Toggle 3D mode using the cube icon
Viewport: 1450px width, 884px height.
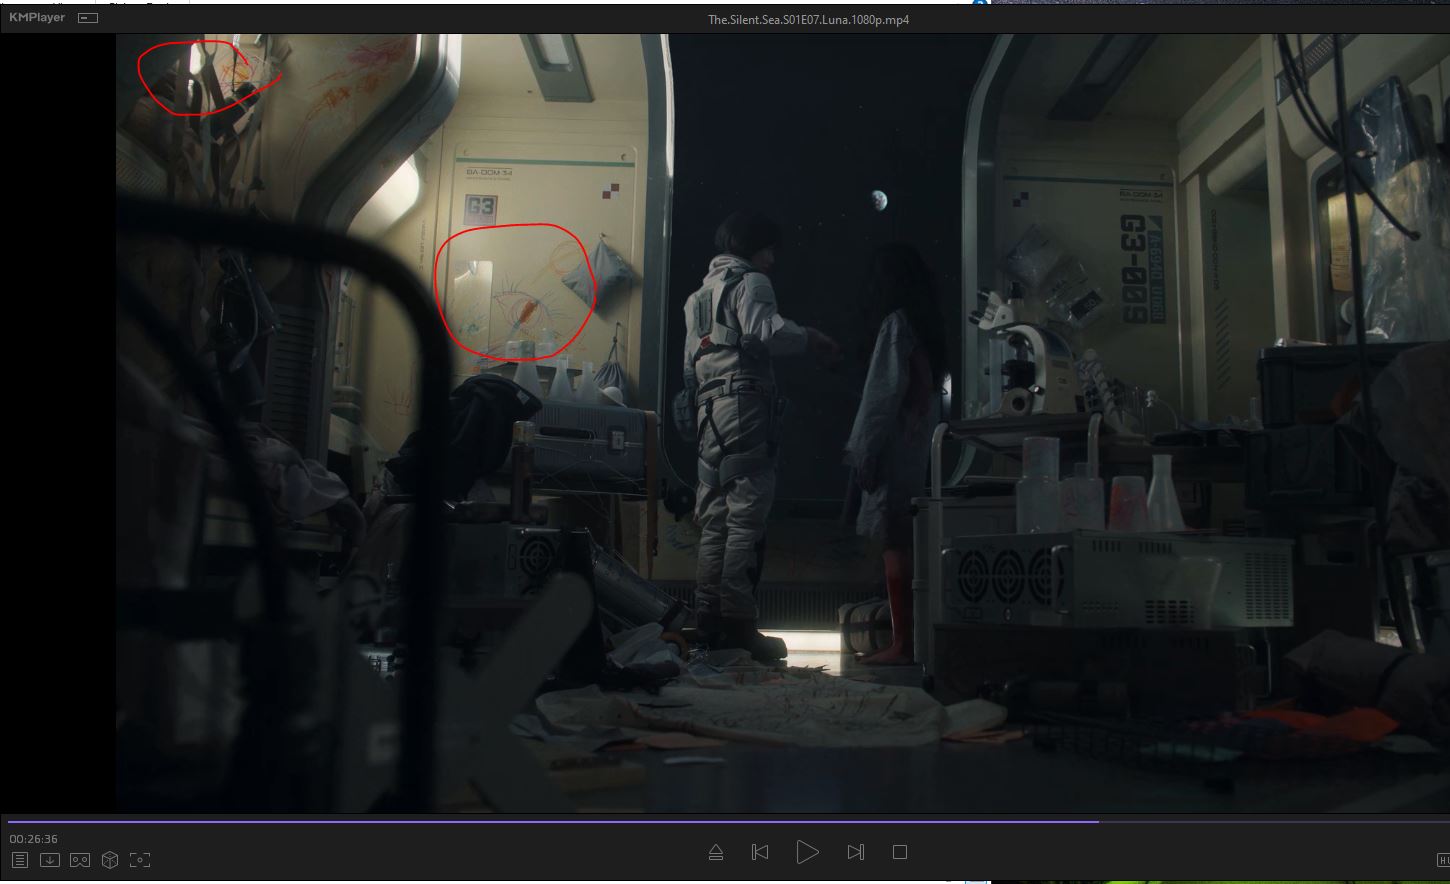point(110,860)
